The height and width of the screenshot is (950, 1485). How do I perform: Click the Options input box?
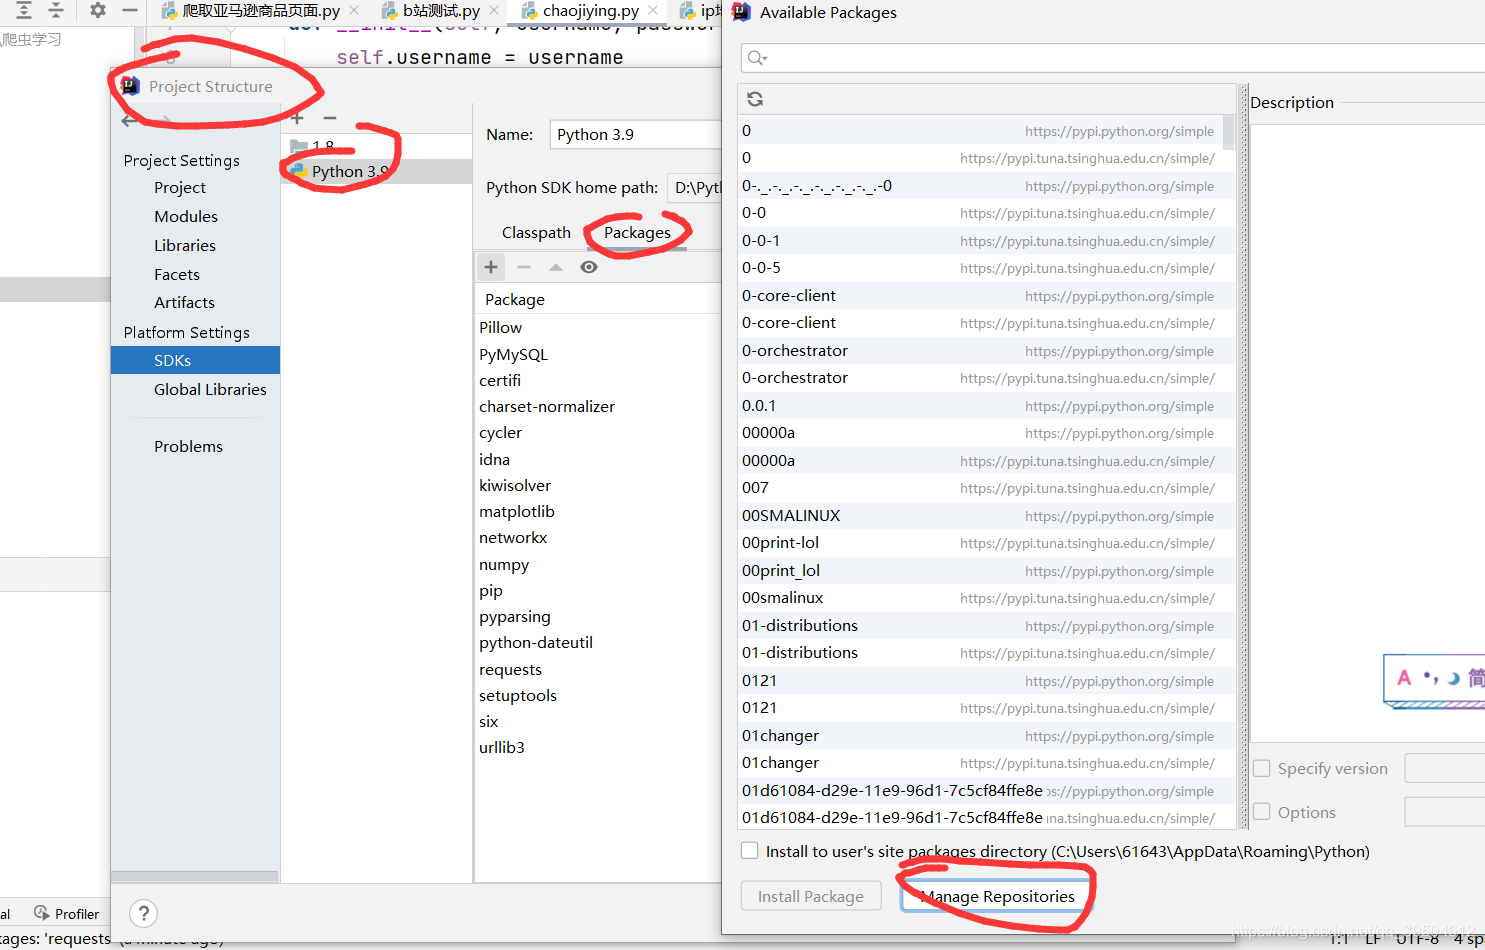tap(1445, 812)
